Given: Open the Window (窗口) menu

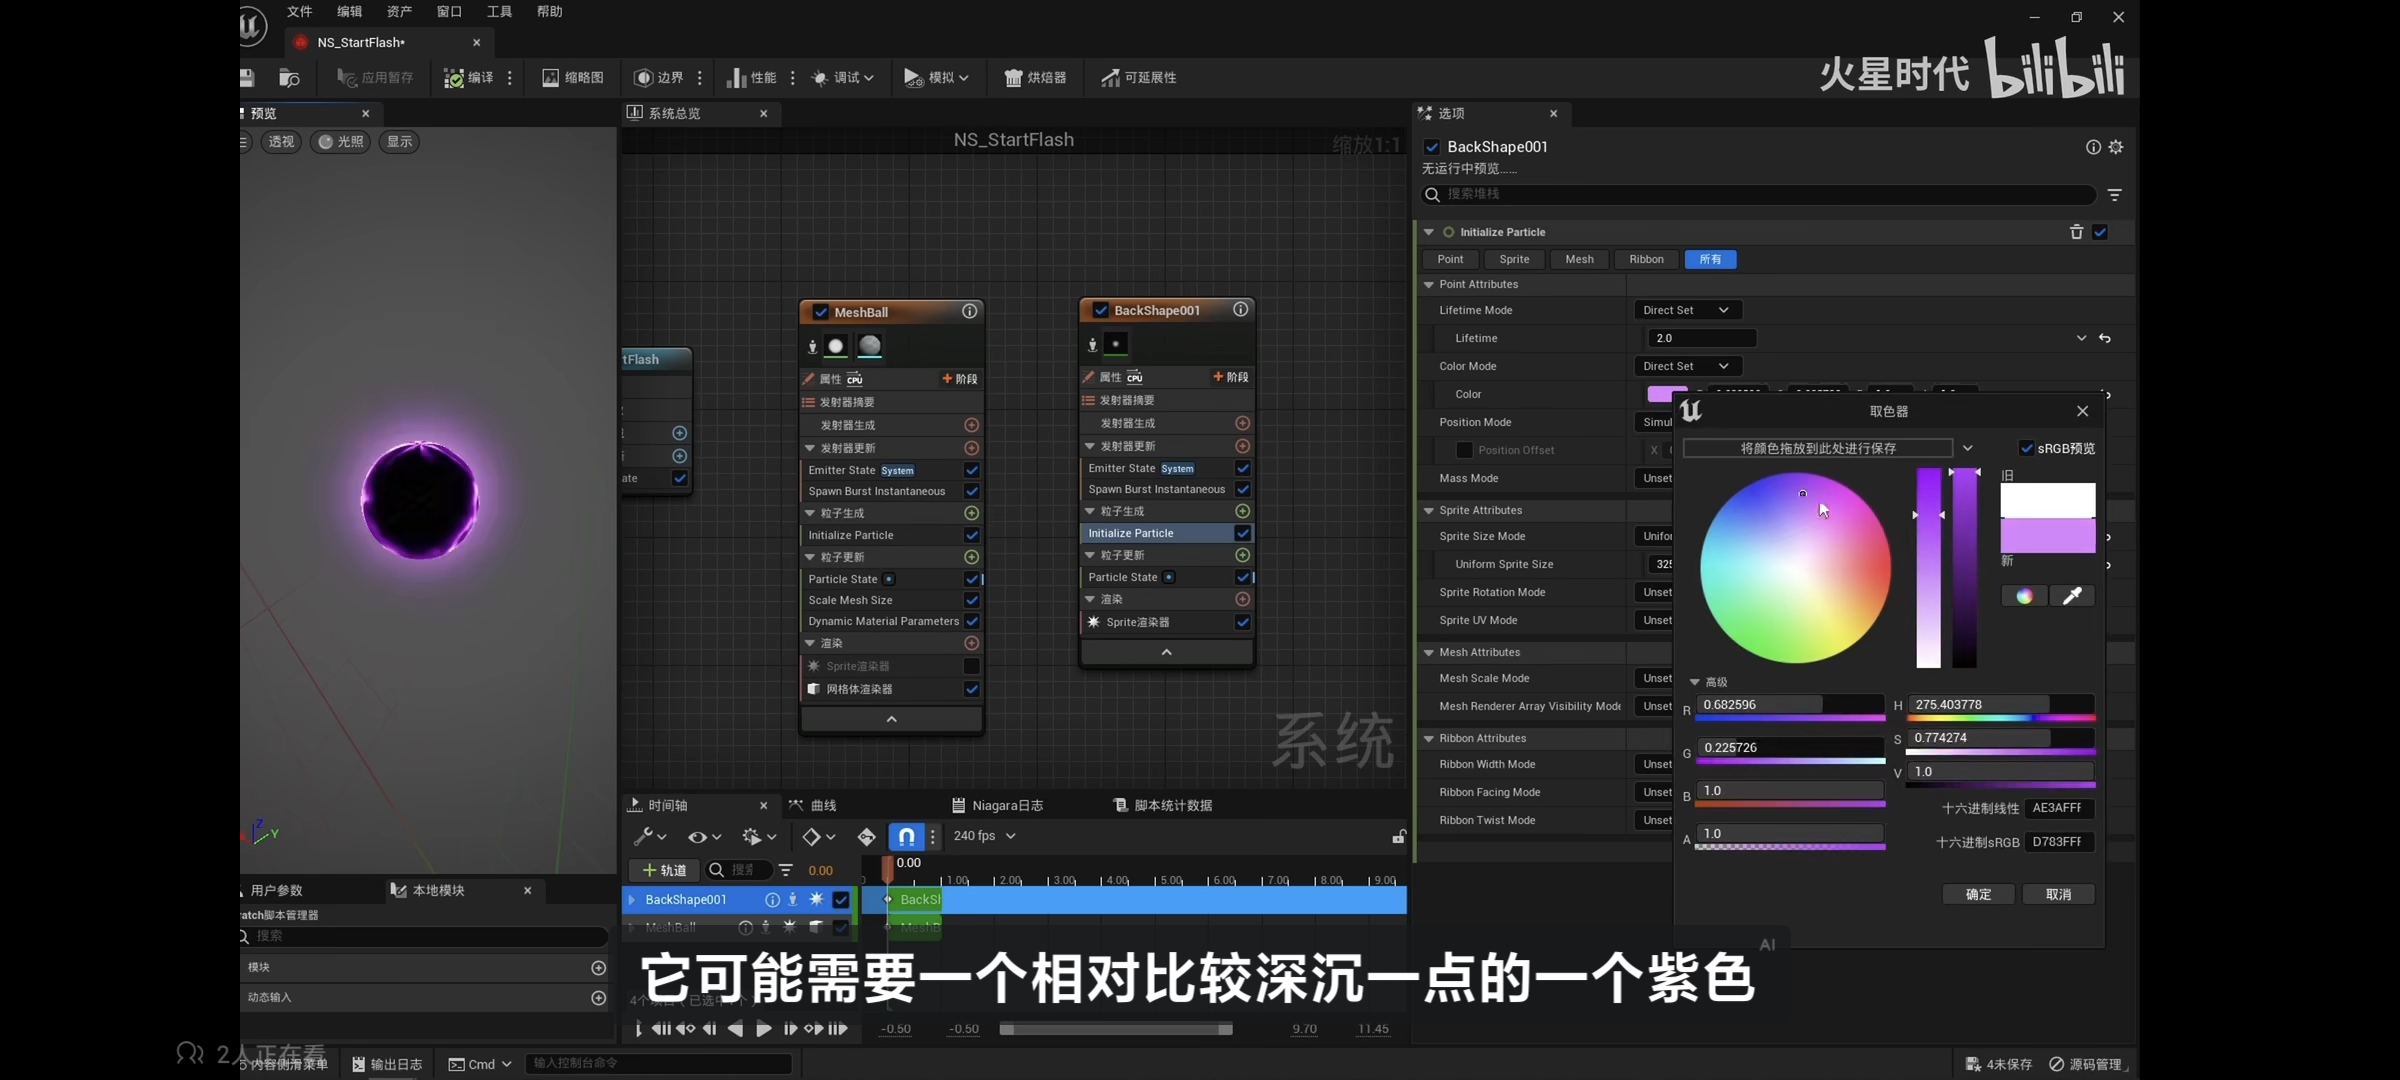Looking at the screenshot, I should (x=449, y=12).
